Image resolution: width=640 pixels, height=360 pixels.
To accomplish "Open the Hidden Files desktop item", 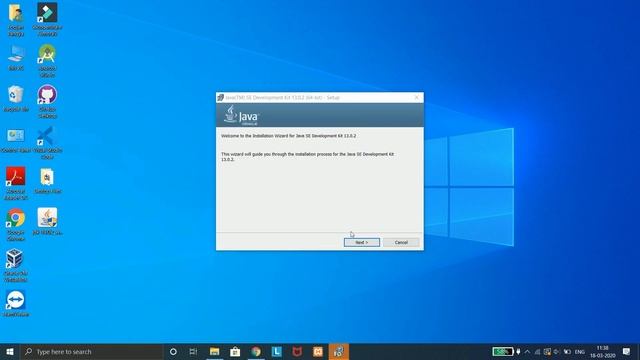I will click(47, 181).
